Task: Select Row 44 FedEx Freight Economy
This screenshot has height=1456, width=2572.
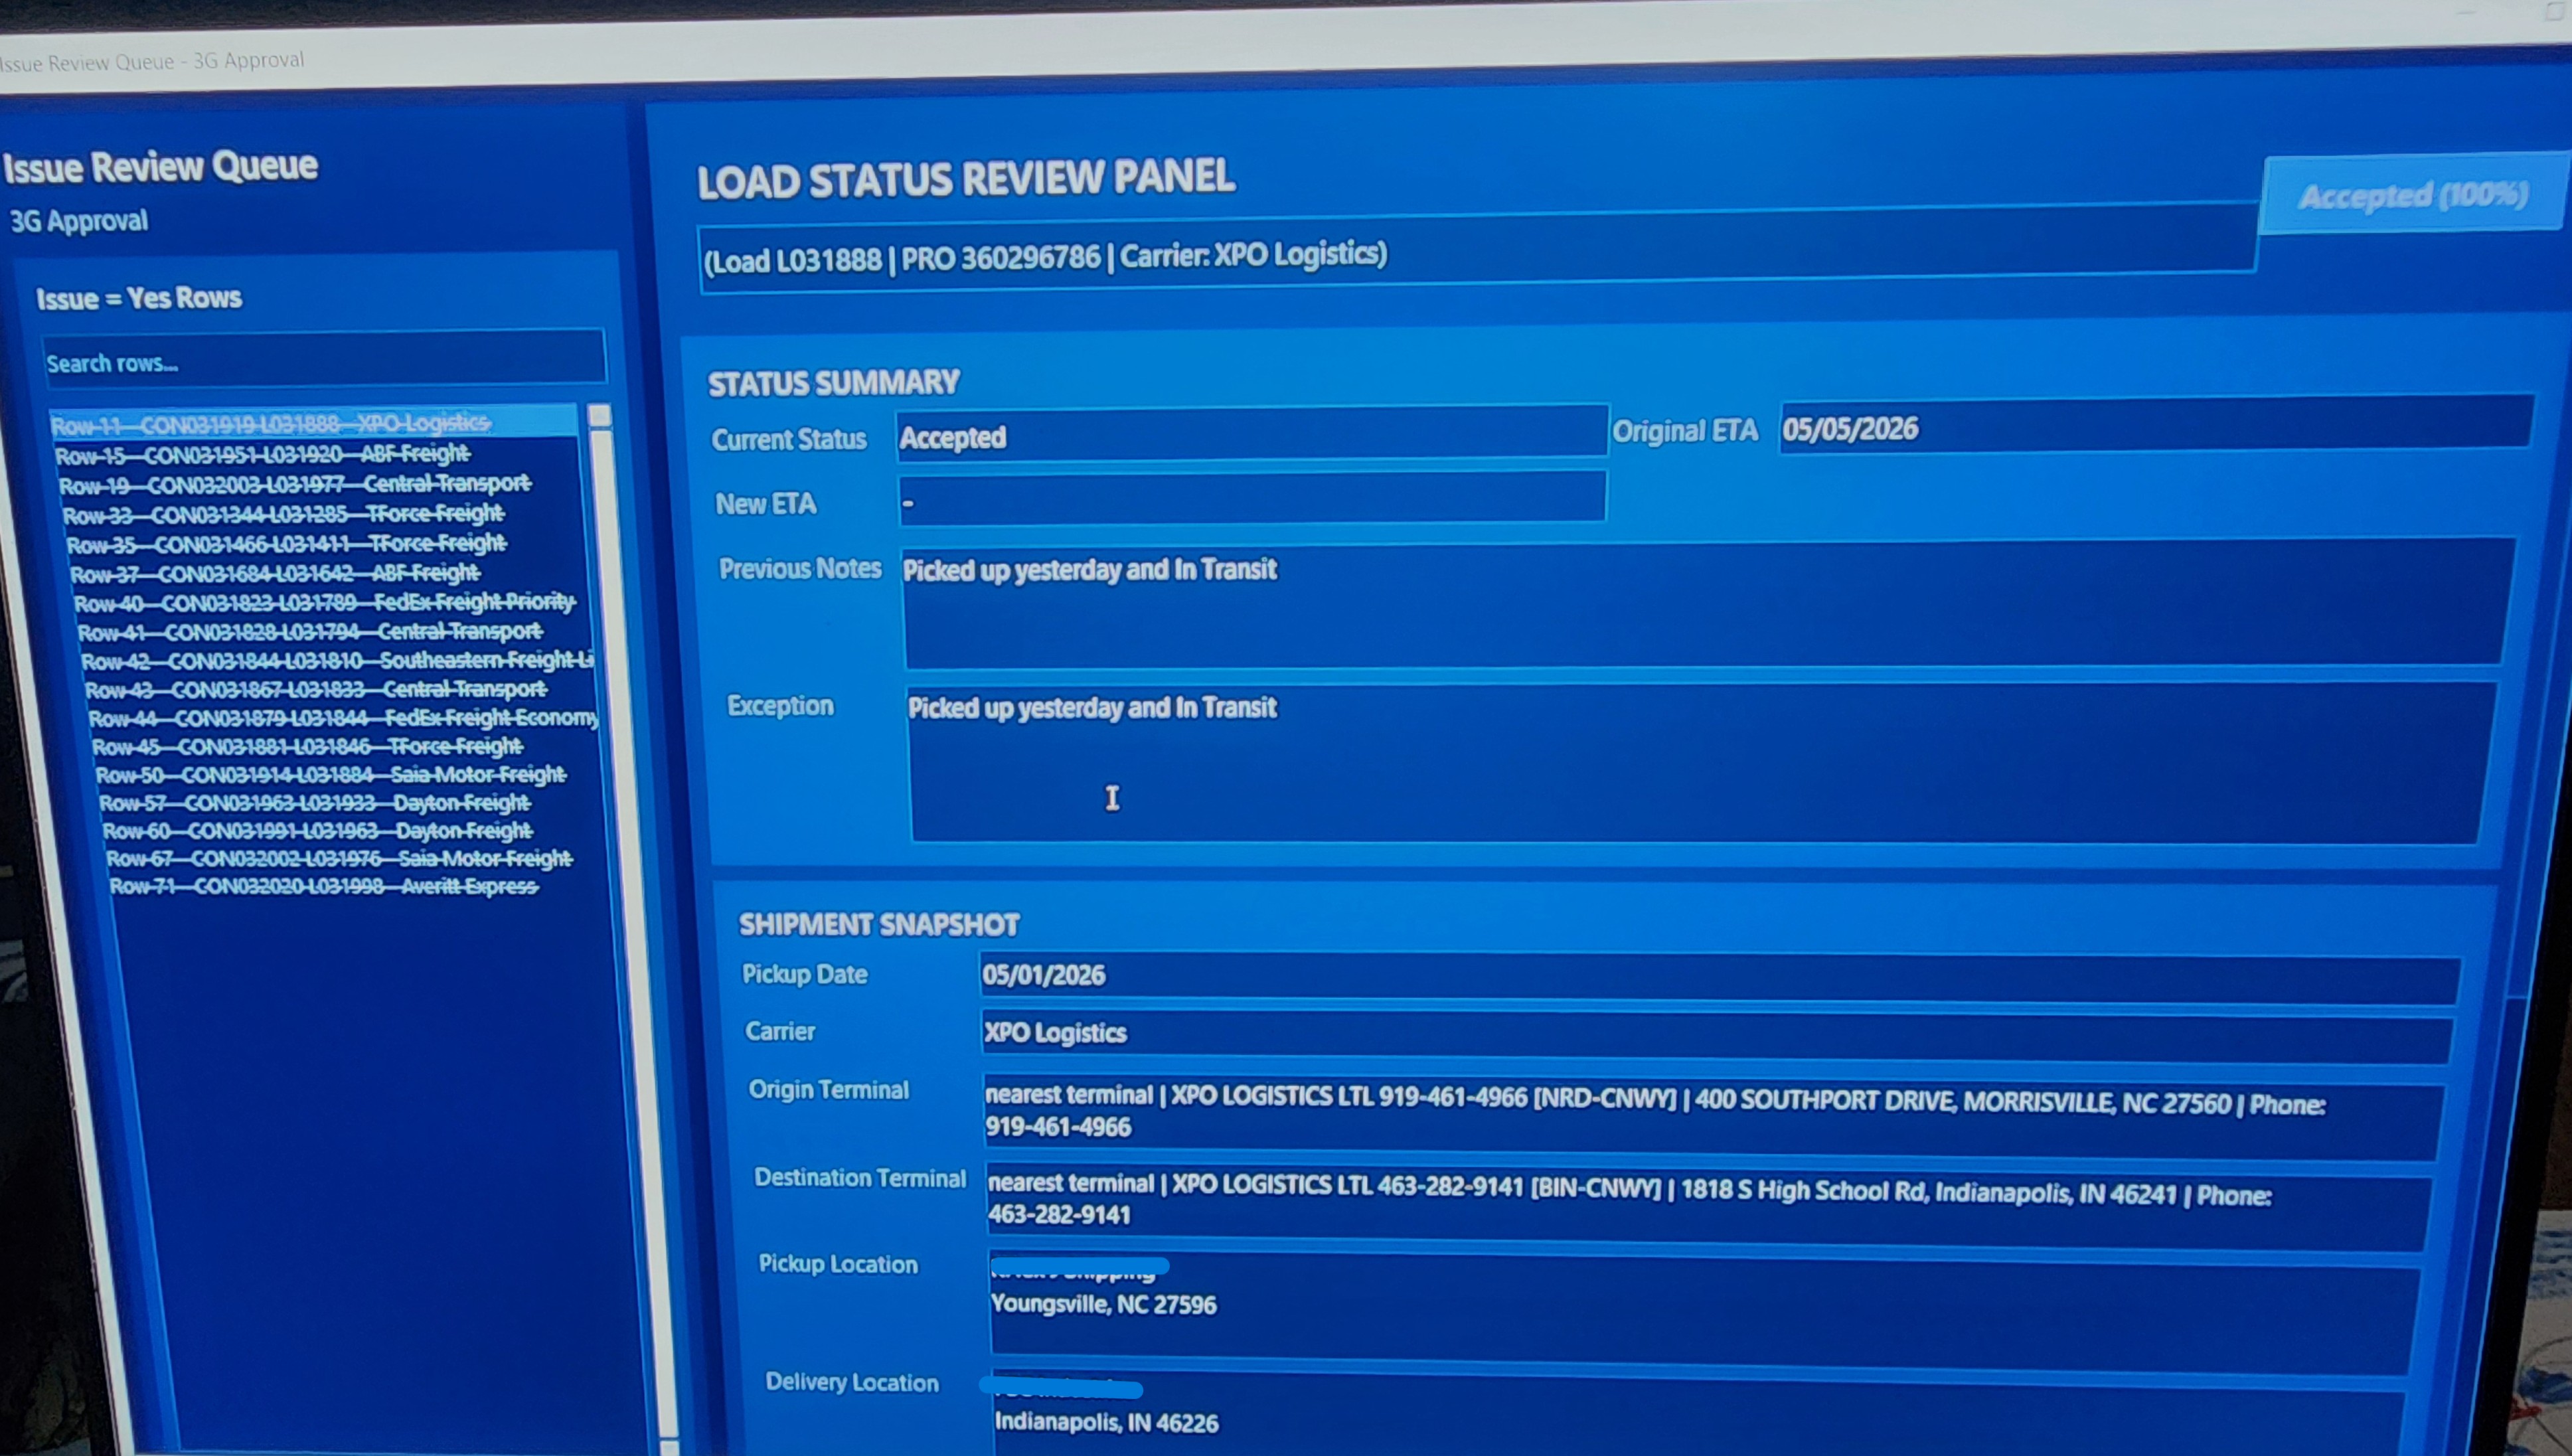Action: (344, 717)
